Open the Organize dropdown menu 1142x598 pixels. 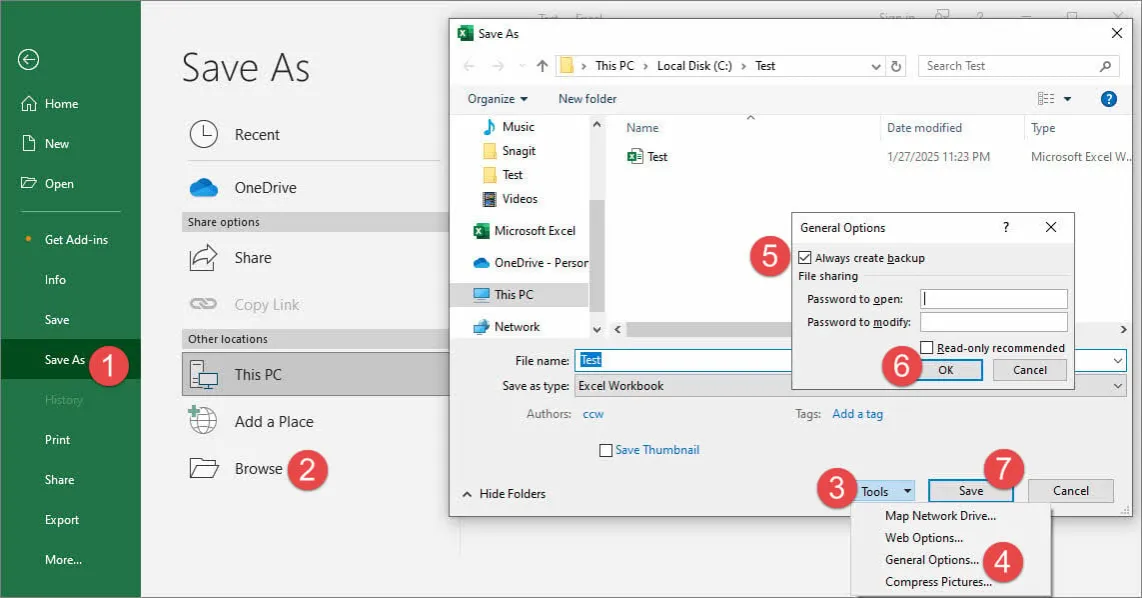[x=497, y=99]
